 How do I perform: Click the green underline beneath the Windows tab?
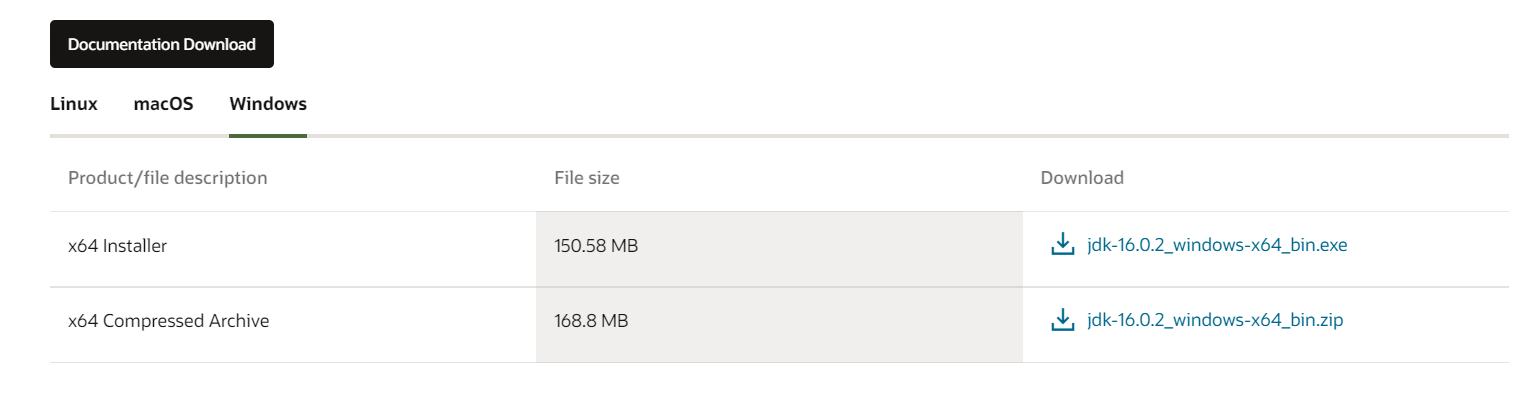tap(267, 134)
